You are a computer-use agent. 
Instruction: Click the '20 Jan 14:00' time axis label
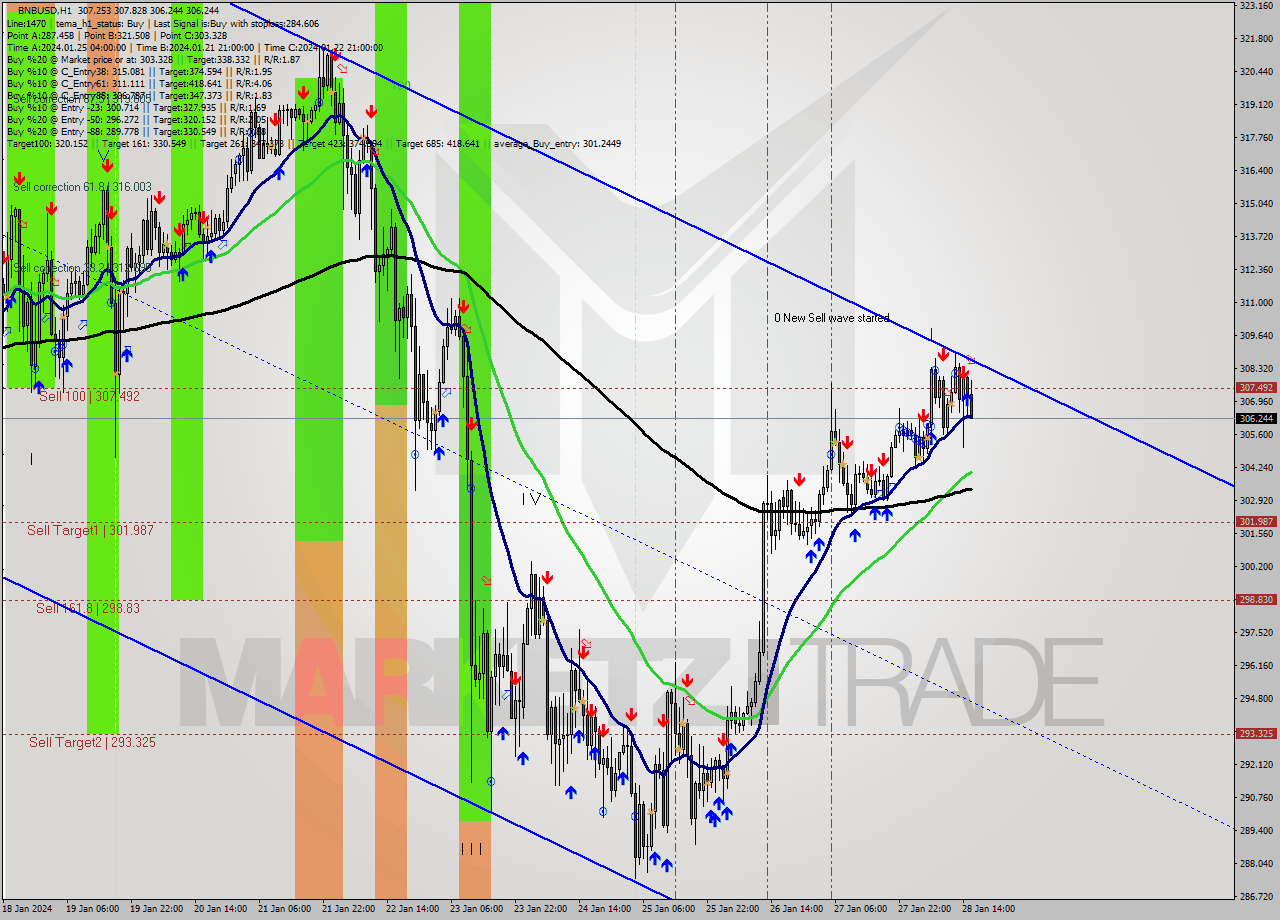[220, 909]
